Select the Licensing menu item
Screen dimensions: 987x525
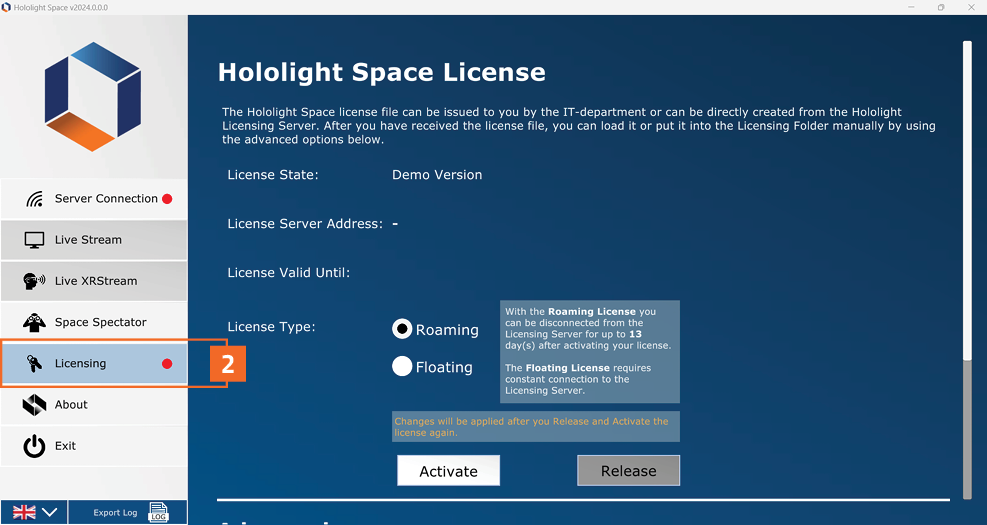[x=94, y=363]
